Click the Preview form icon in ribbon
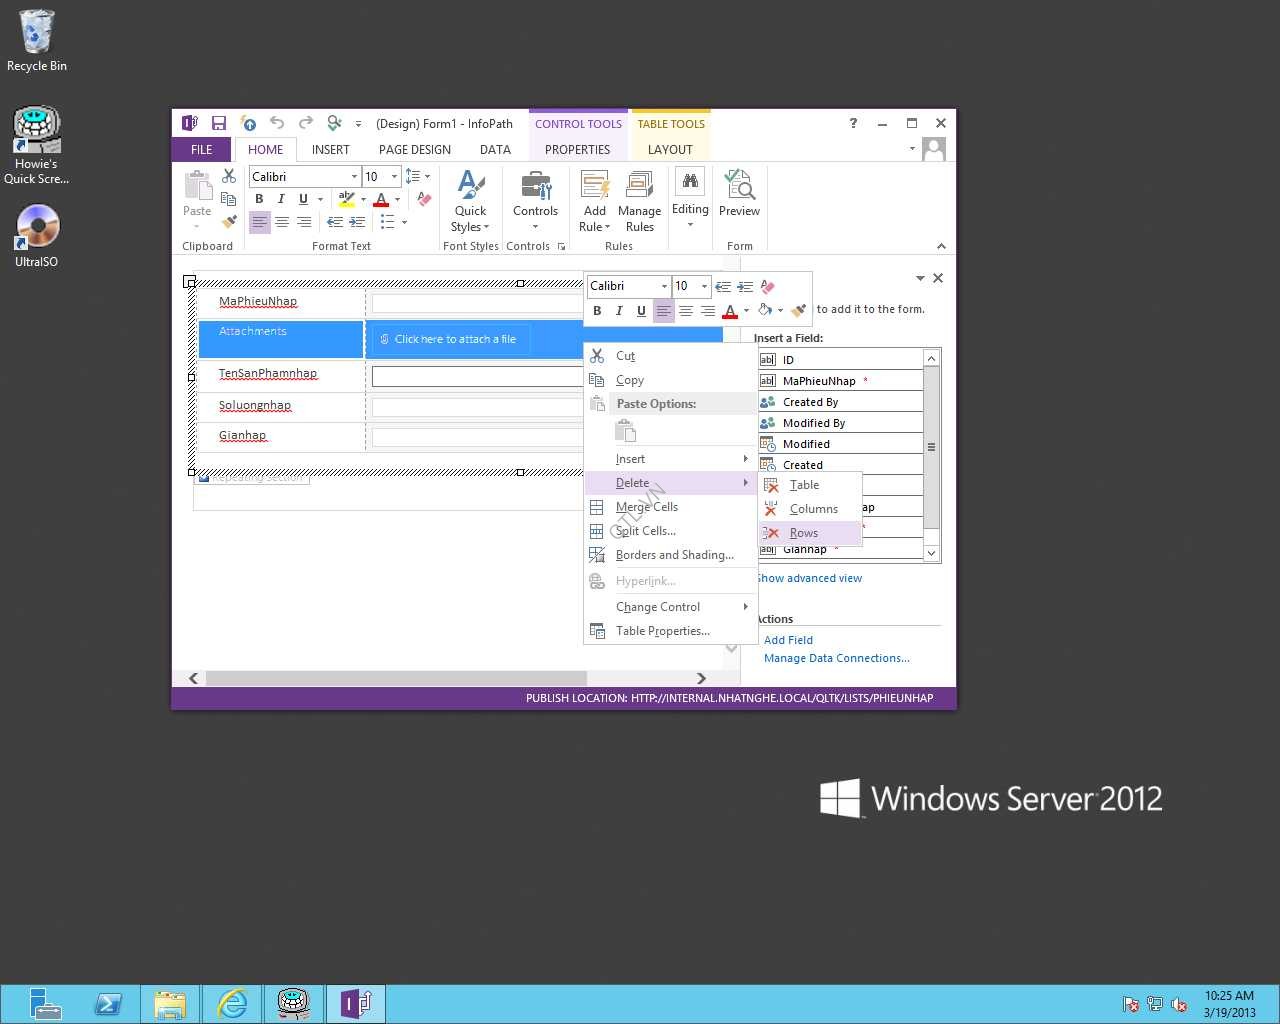The image size is (1280, 1024). click(739, 194)
